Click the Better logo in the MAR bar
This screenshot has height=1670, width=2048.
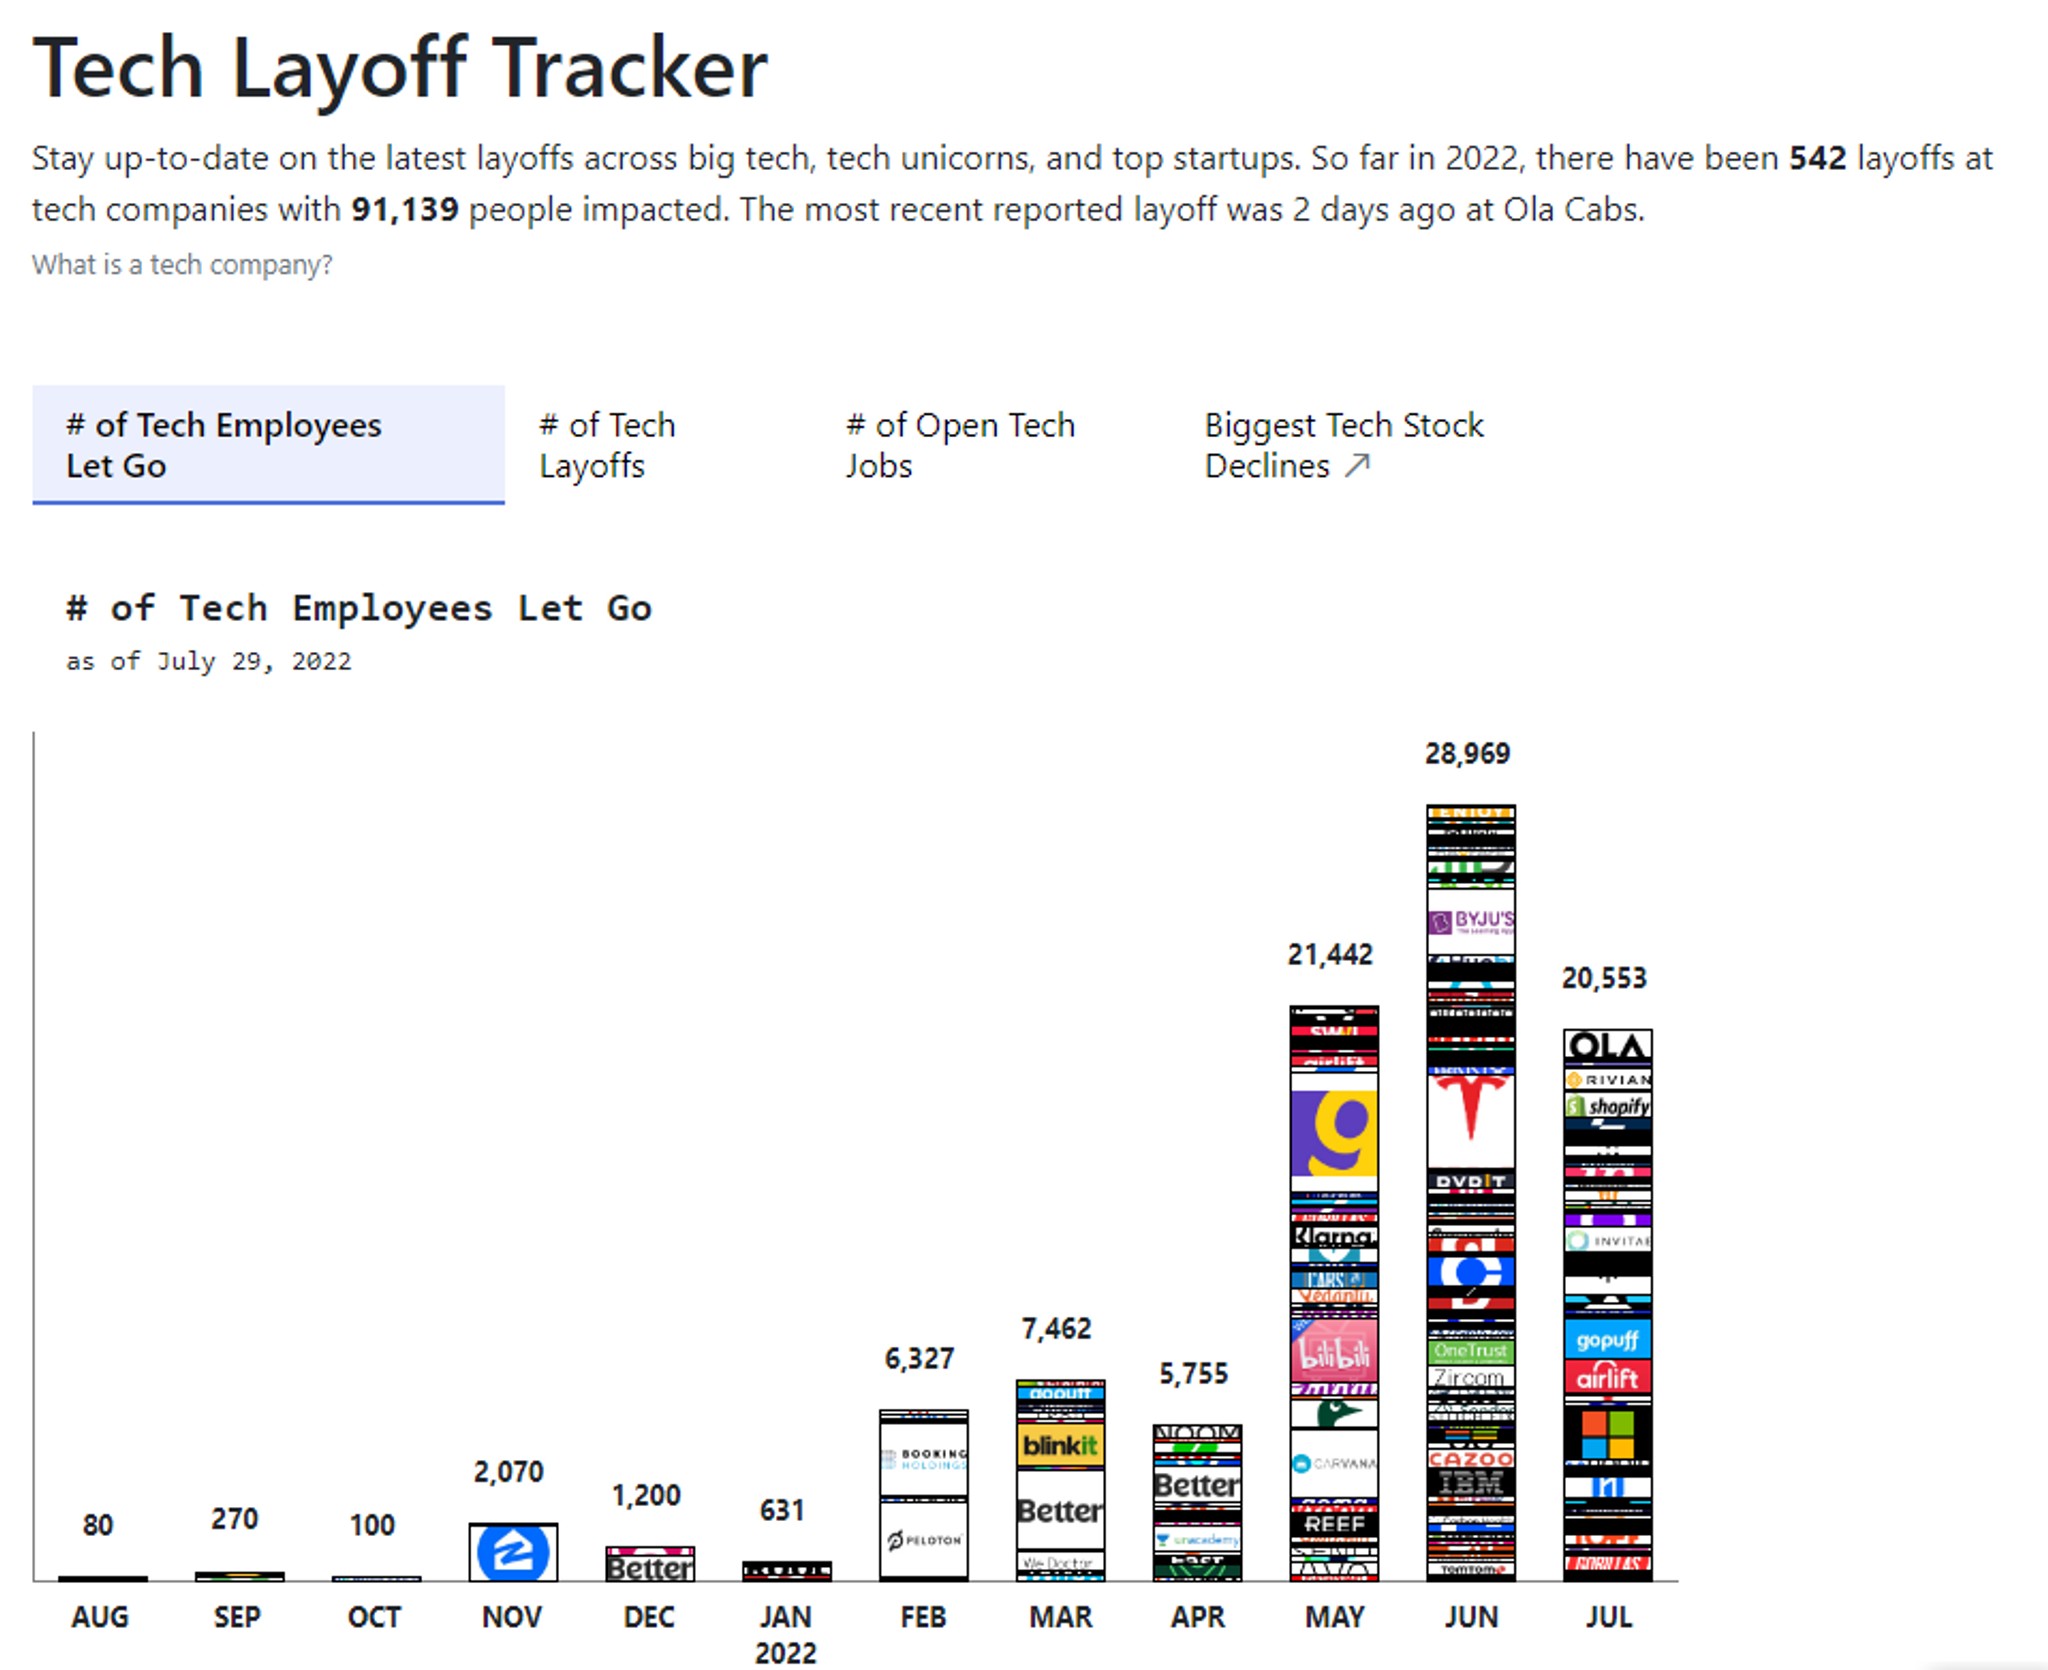1061,1510
